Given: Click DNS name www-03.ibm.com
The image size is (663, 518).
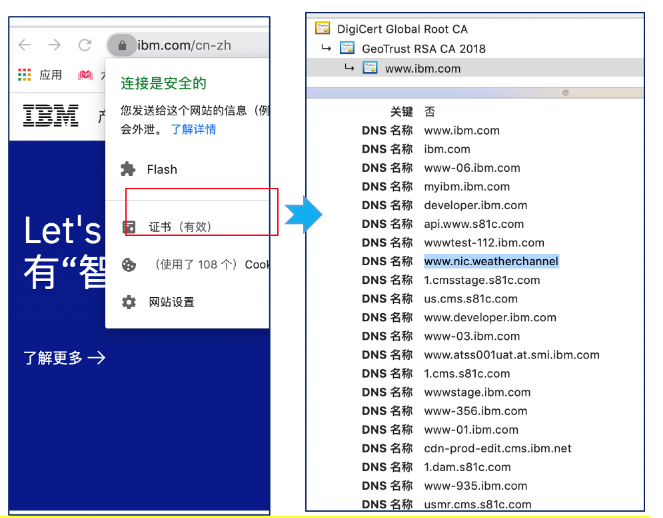Looking at the screenshot, I should (472, 336).
